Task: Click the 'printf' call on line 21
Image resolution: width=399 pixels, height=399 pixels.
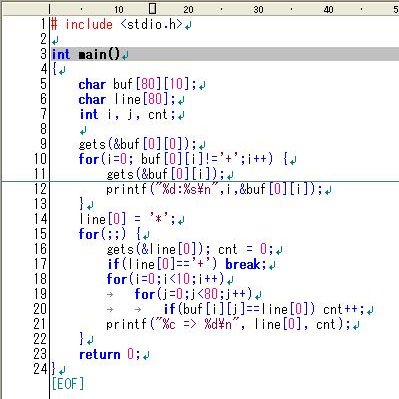Action: pyautogui.click(x=126, y=324)
